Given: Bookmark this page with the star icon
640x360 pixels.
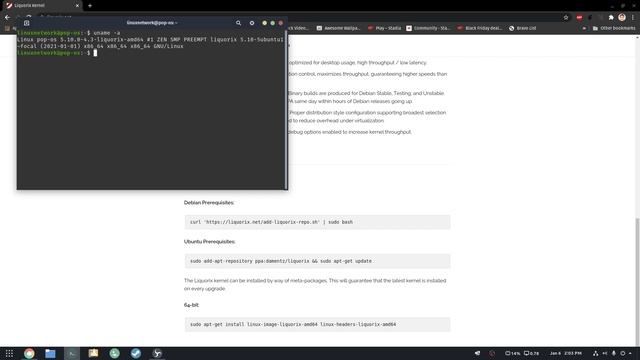Looking at the screenshot, I should tap(566, 17).
